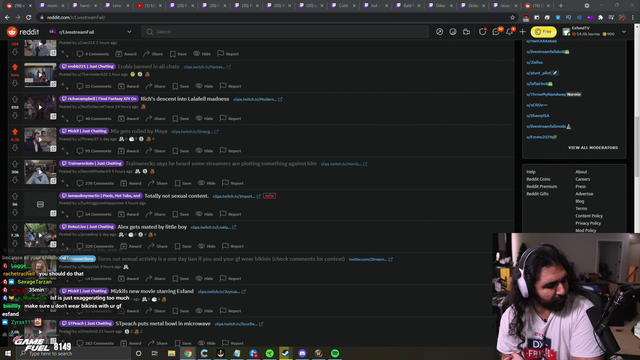Open Reddit Premium footer link

click(542, 187)
